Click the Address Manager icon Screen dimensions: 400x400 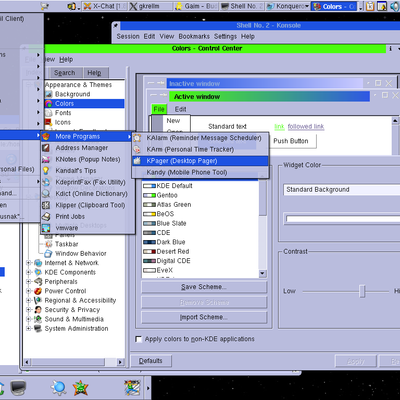tap(46, 148)
